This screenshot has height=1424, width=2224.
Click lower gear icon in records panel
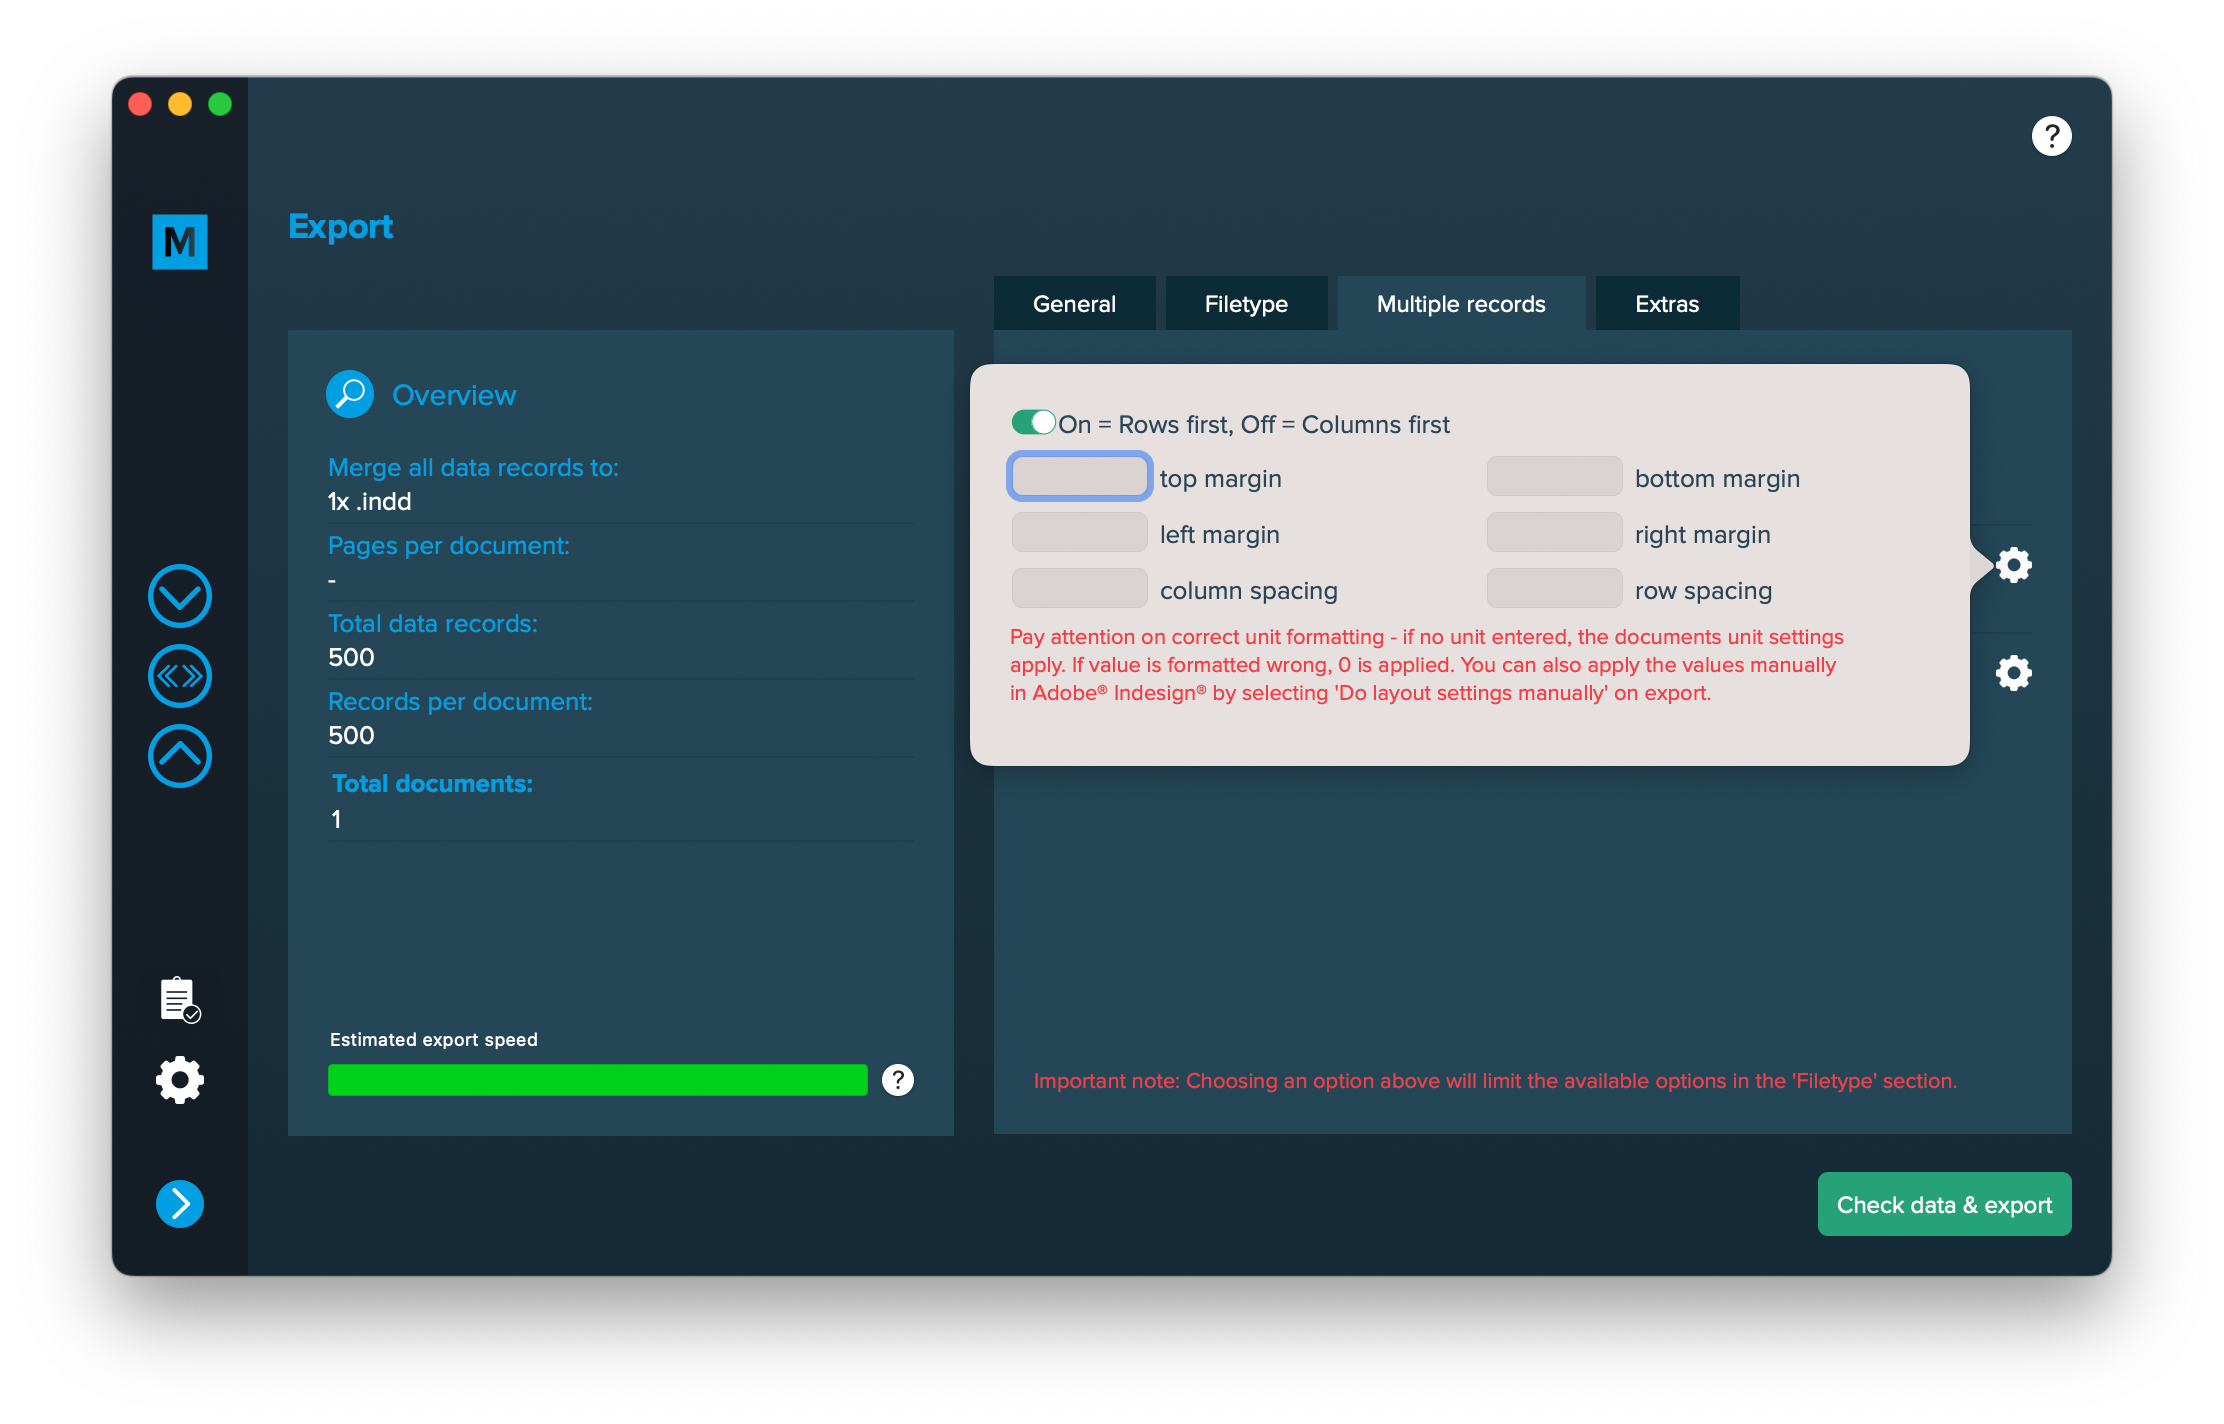pos(2014,673)
